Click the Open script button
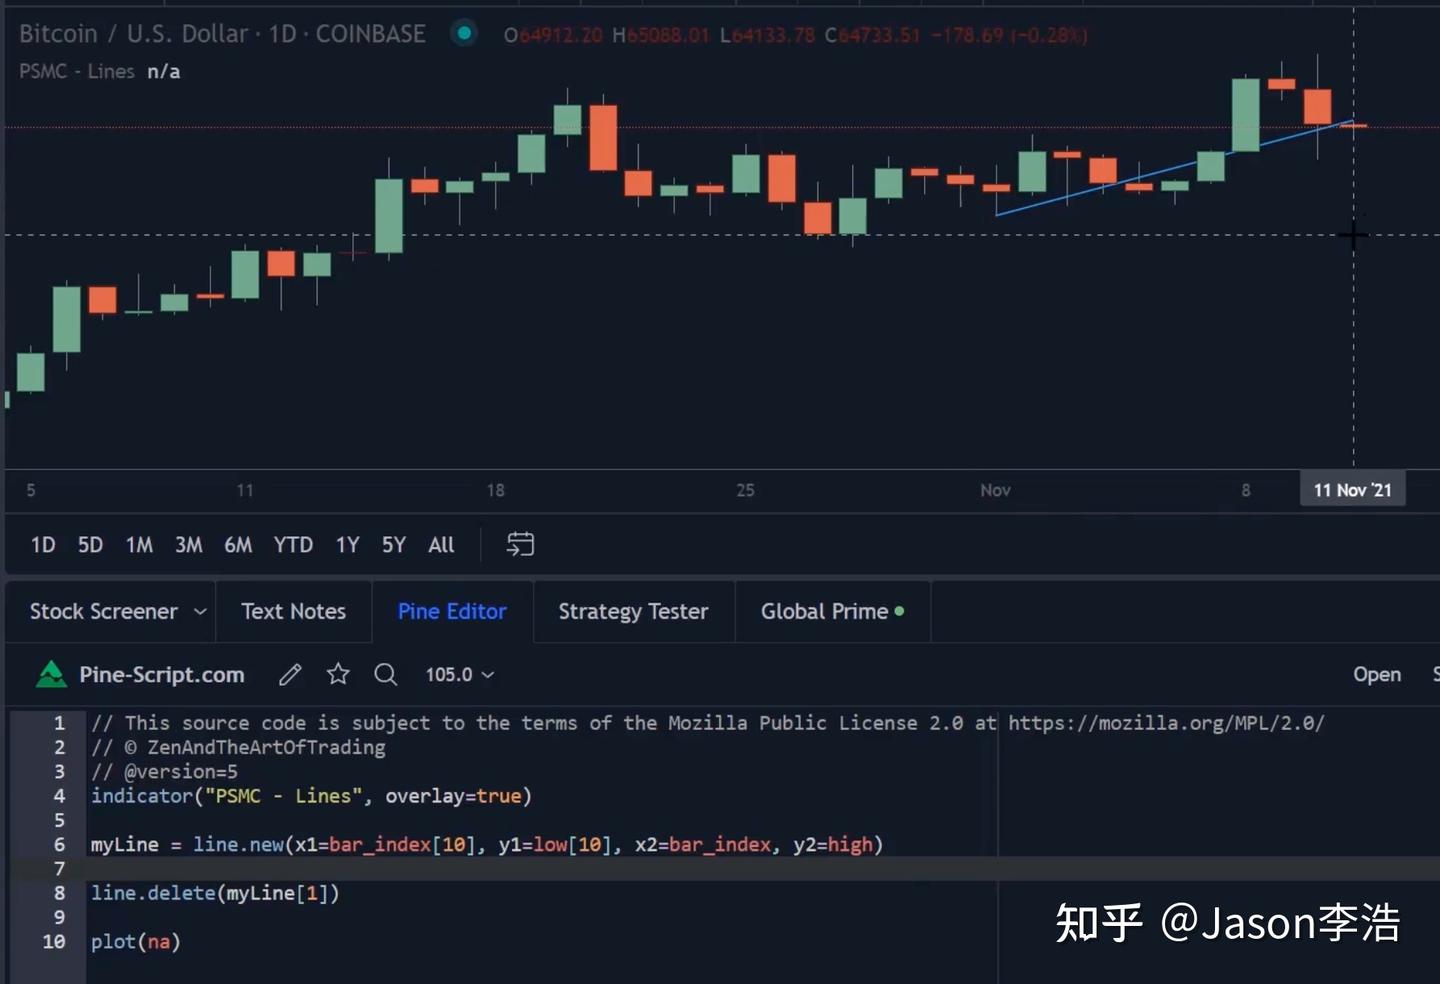The width and height of the screenshot is (1440, 984). coord(1377,675)
